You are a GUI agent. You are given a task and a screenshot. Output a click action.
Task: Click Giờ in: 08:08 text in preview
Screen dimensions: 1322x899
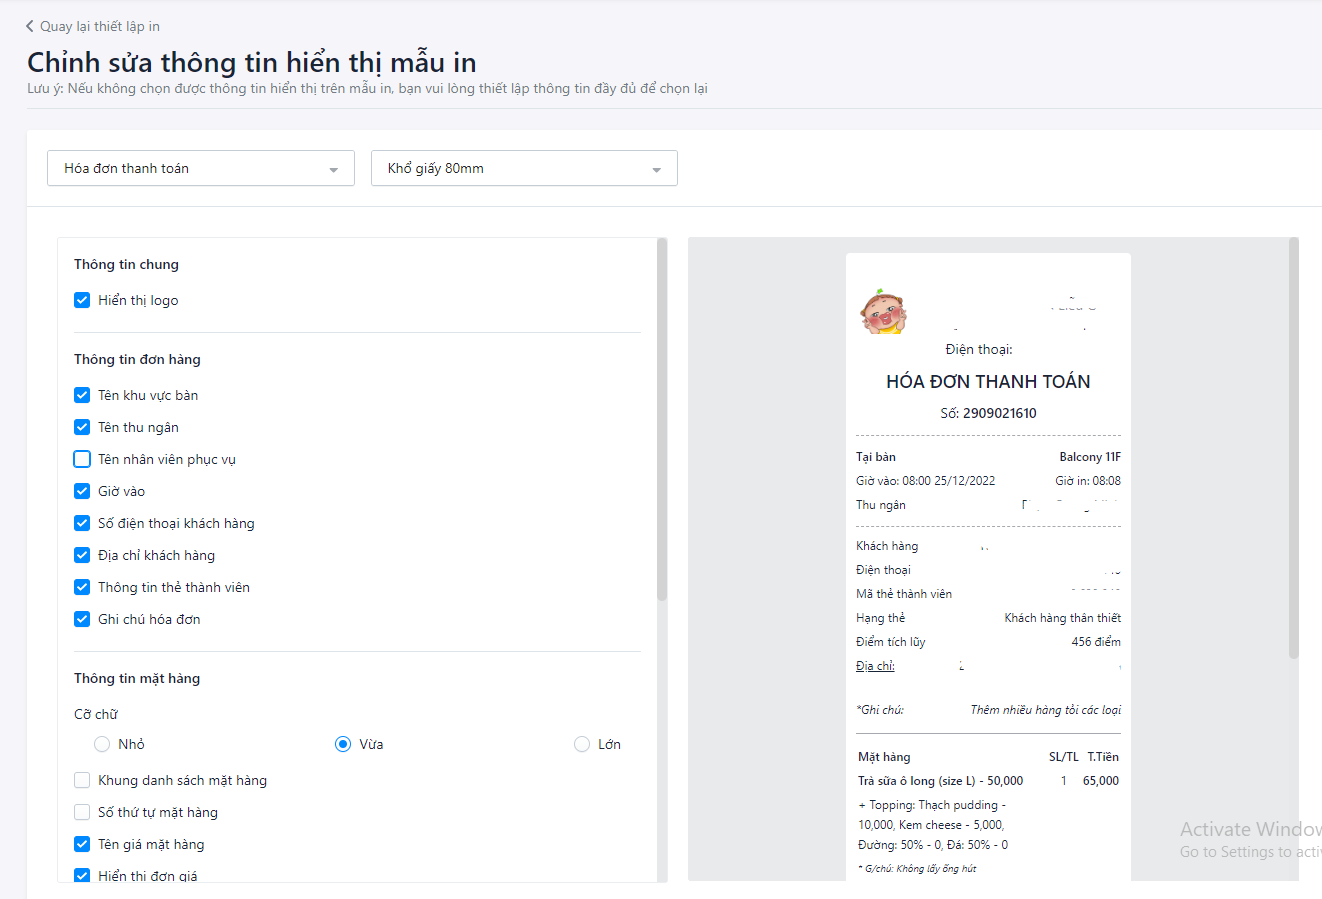pos(1088,481)
